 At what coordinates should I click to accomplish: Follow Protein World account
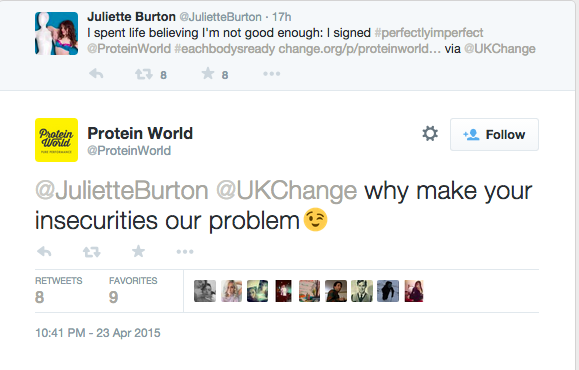(x=494, y=134)
